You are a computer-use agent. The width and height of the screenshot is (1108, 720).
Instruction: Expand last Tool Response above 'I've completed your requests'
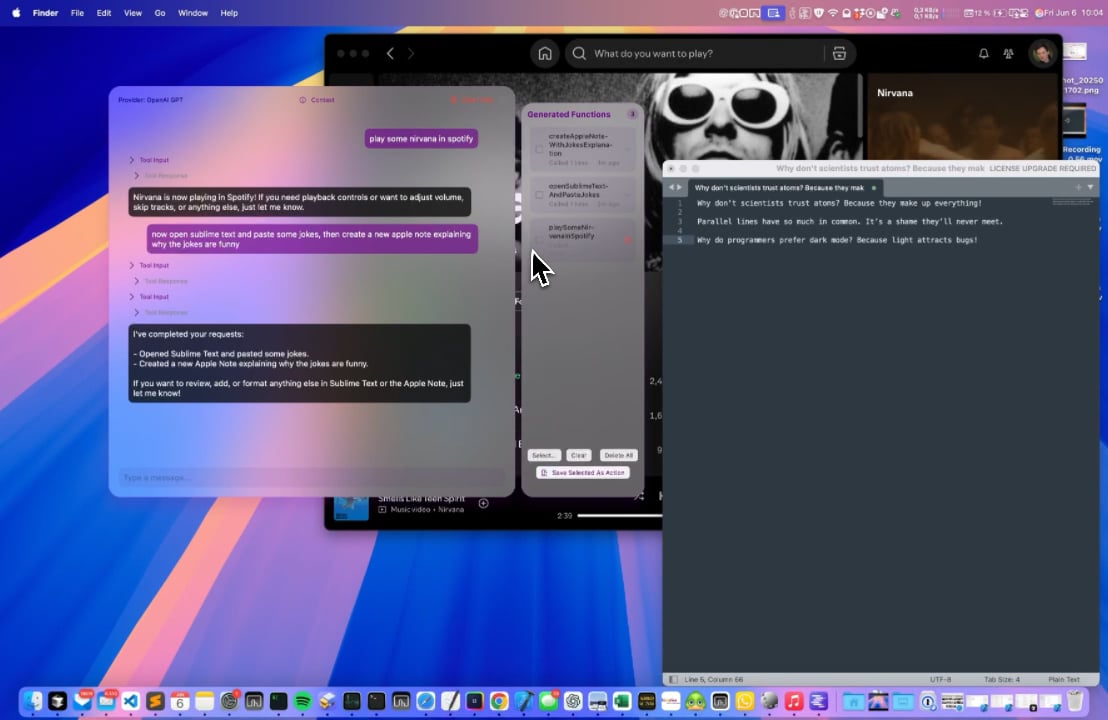pos(160,312)
